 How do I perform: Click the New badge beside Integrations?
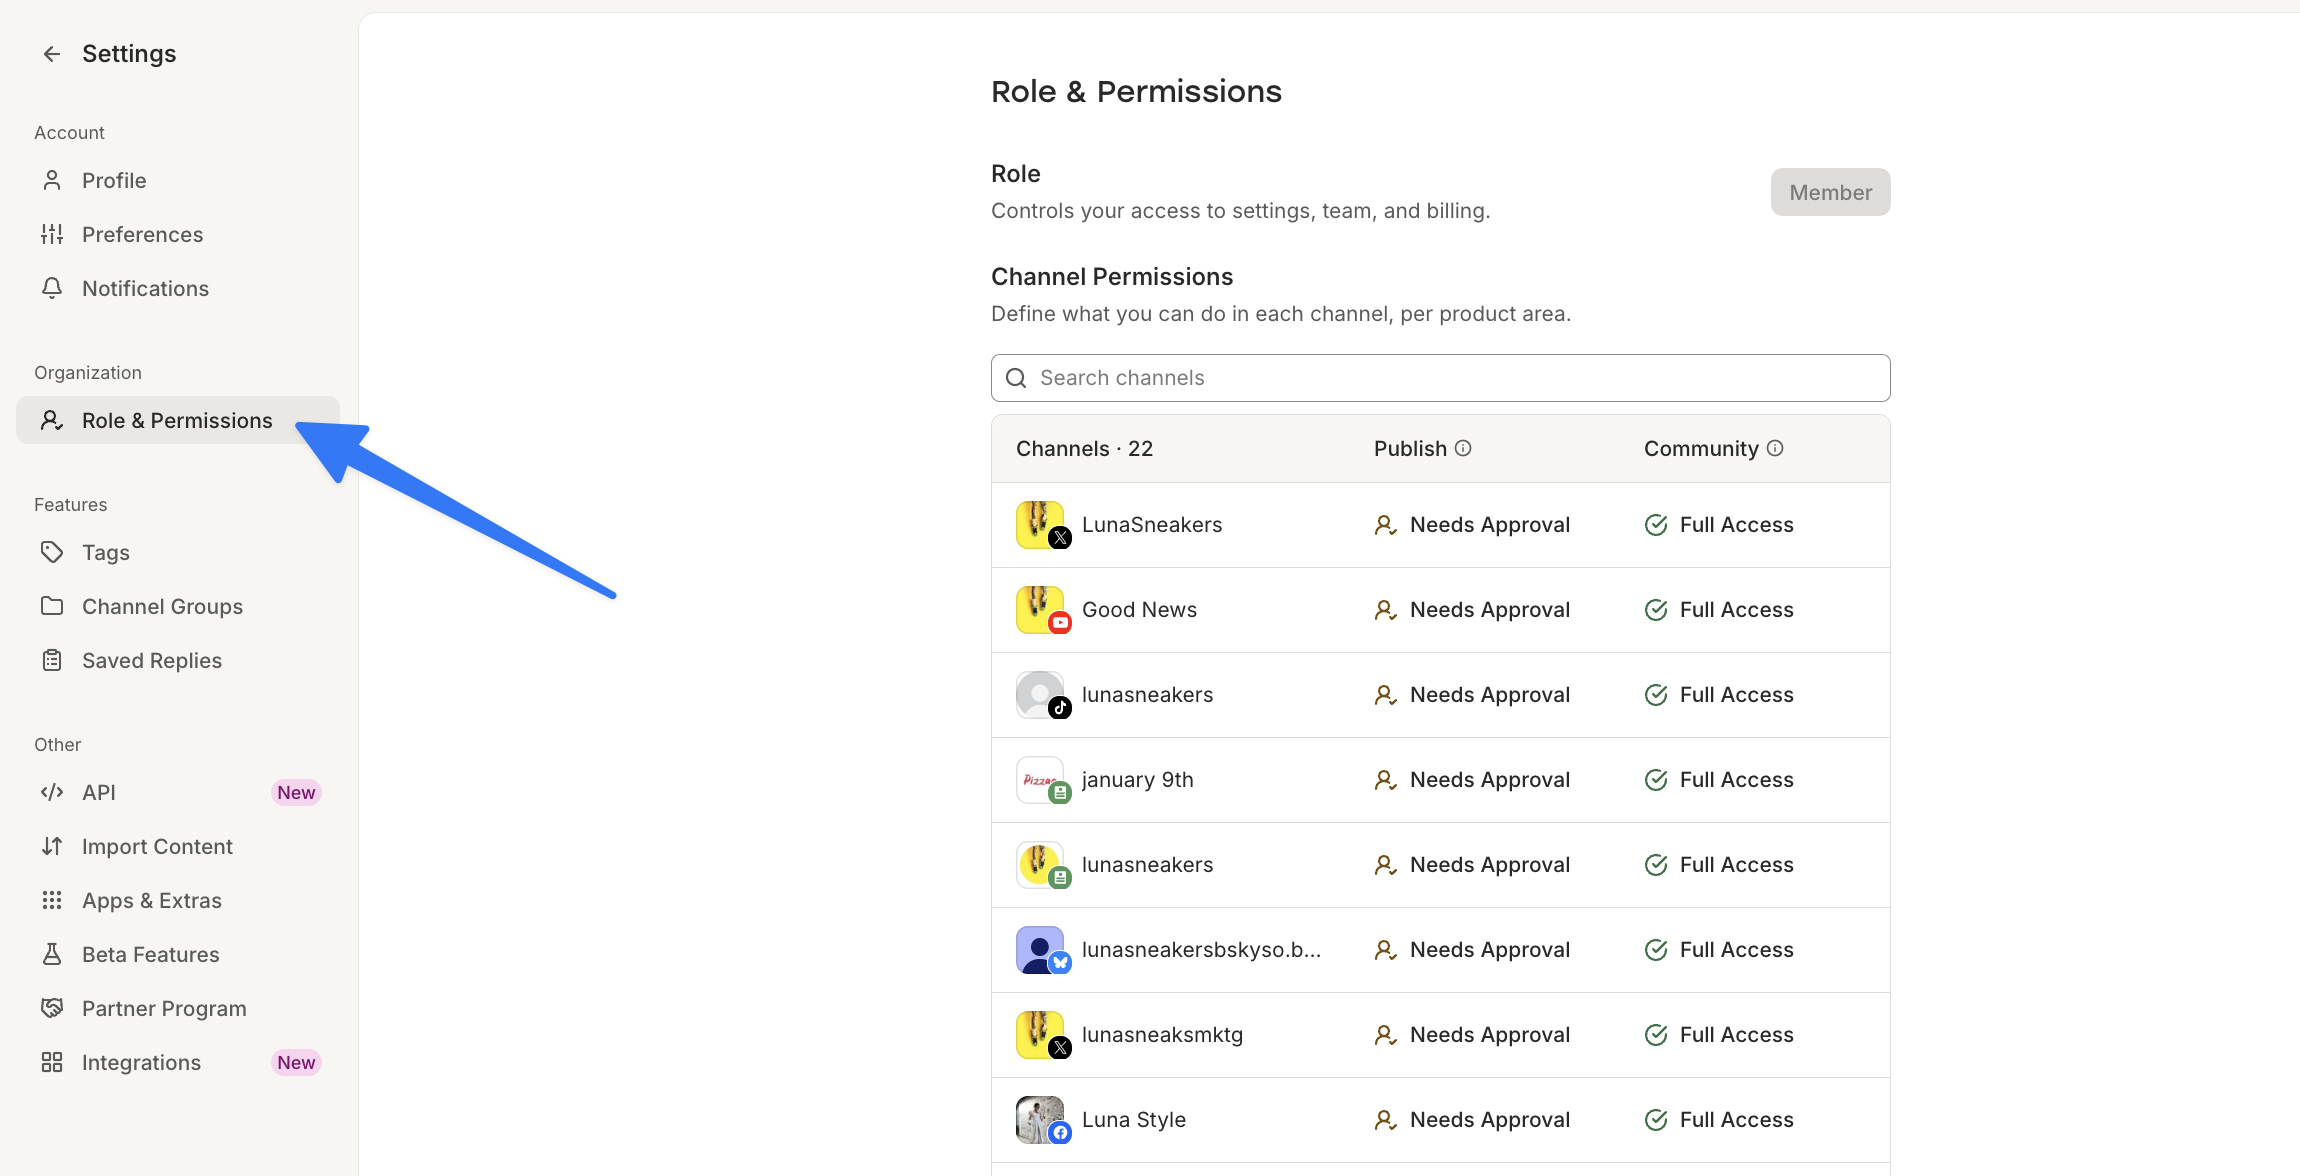pos(296,1063)
